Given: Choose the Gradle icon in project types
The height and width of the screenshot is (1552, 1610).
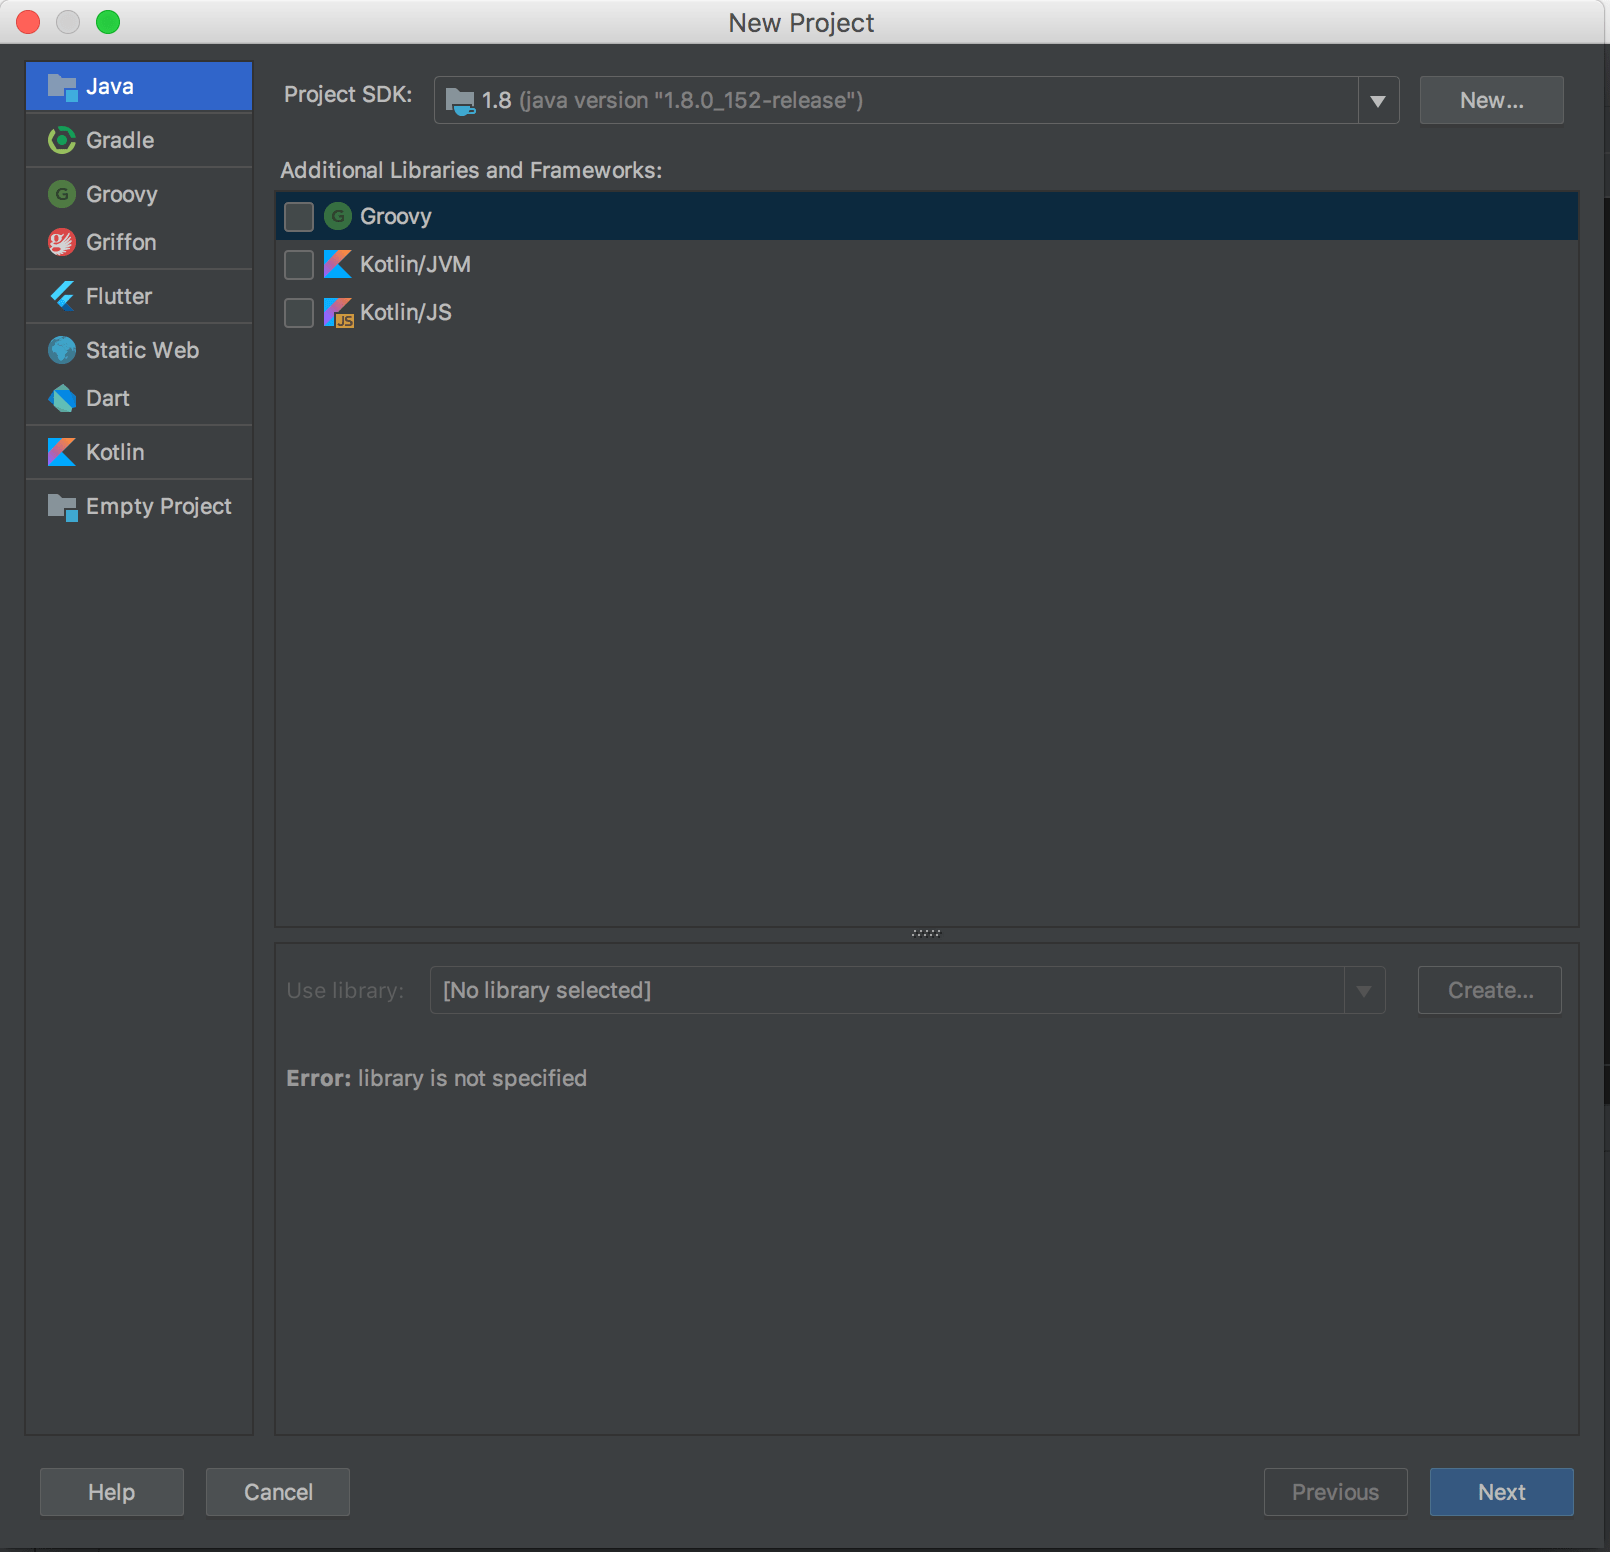Looking at the screenshot, I should [x=62, y=140].
